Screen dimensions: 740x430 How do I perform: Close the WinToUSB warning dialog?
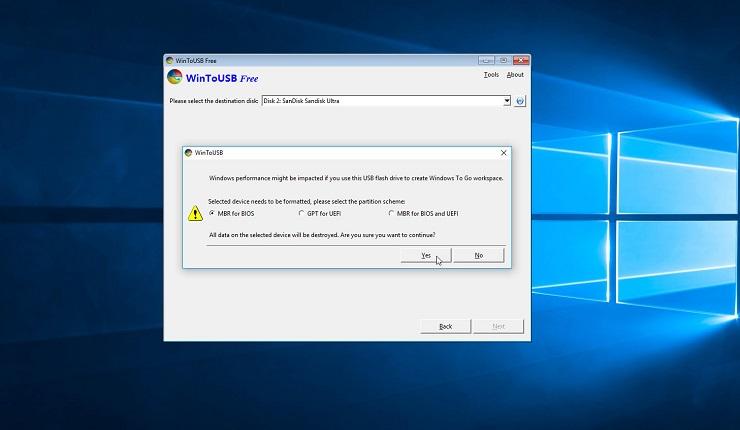click(x=504, y=153)
